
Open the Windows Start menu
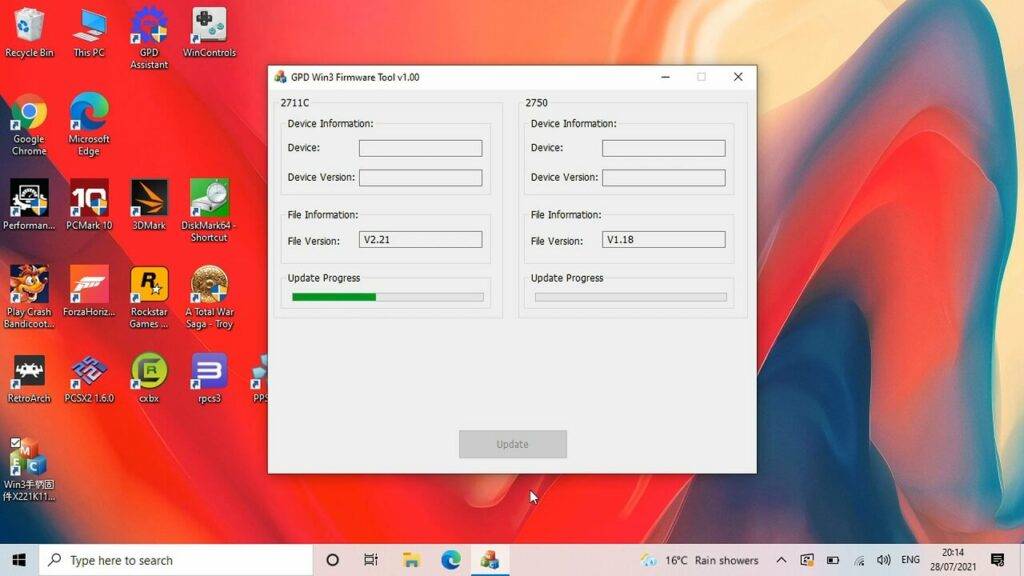click(x=19, y=560)
